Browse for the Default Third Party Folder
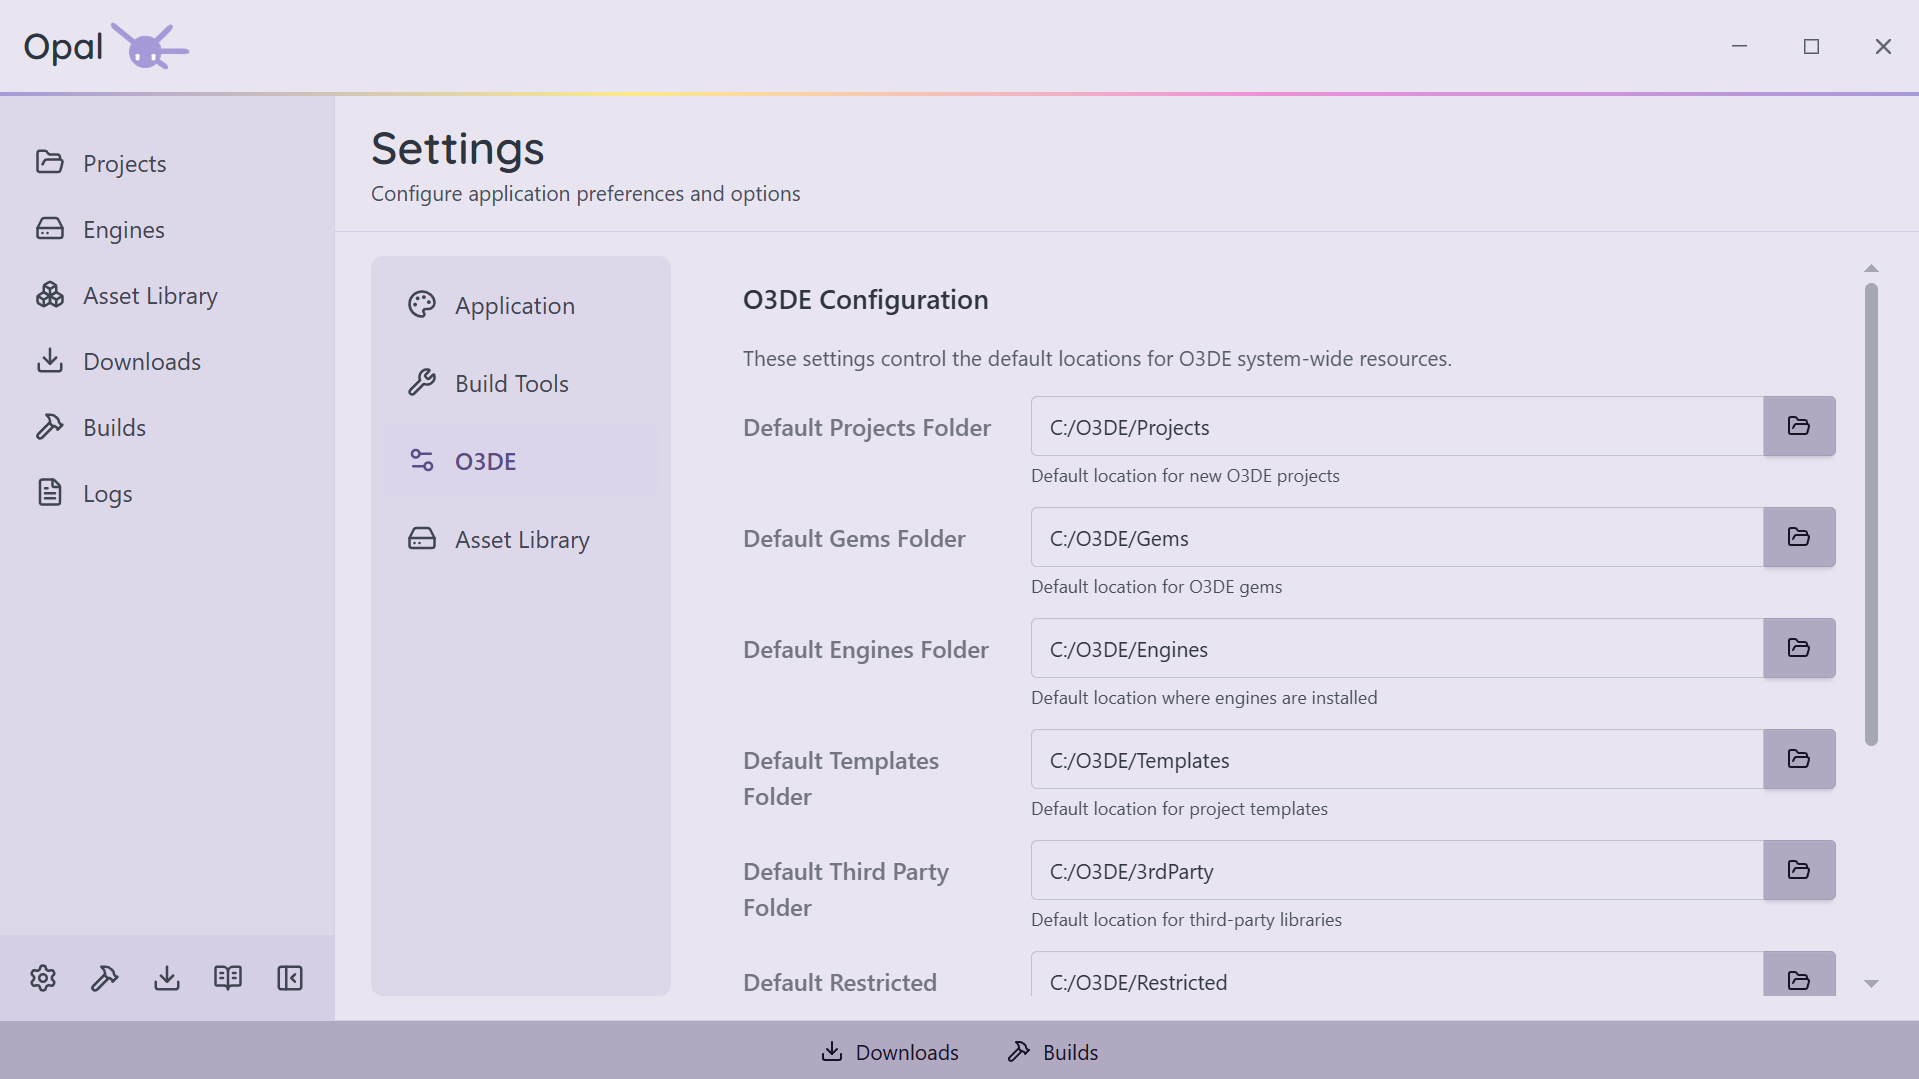The width and height of the screenshot is (1919, 1079). 1799,871
